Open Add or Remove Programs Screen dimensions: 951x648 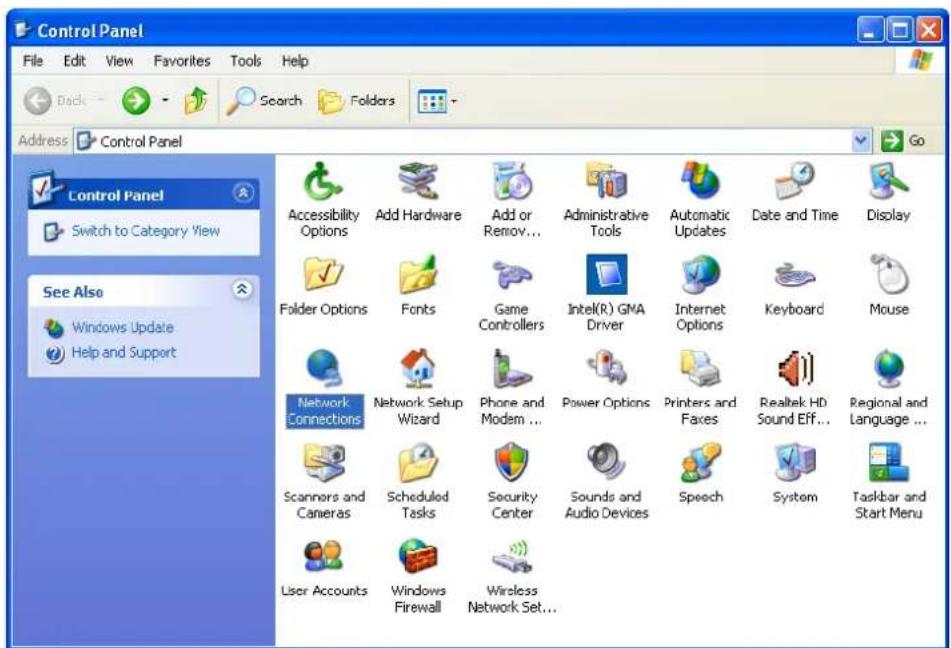pos(512,200)
